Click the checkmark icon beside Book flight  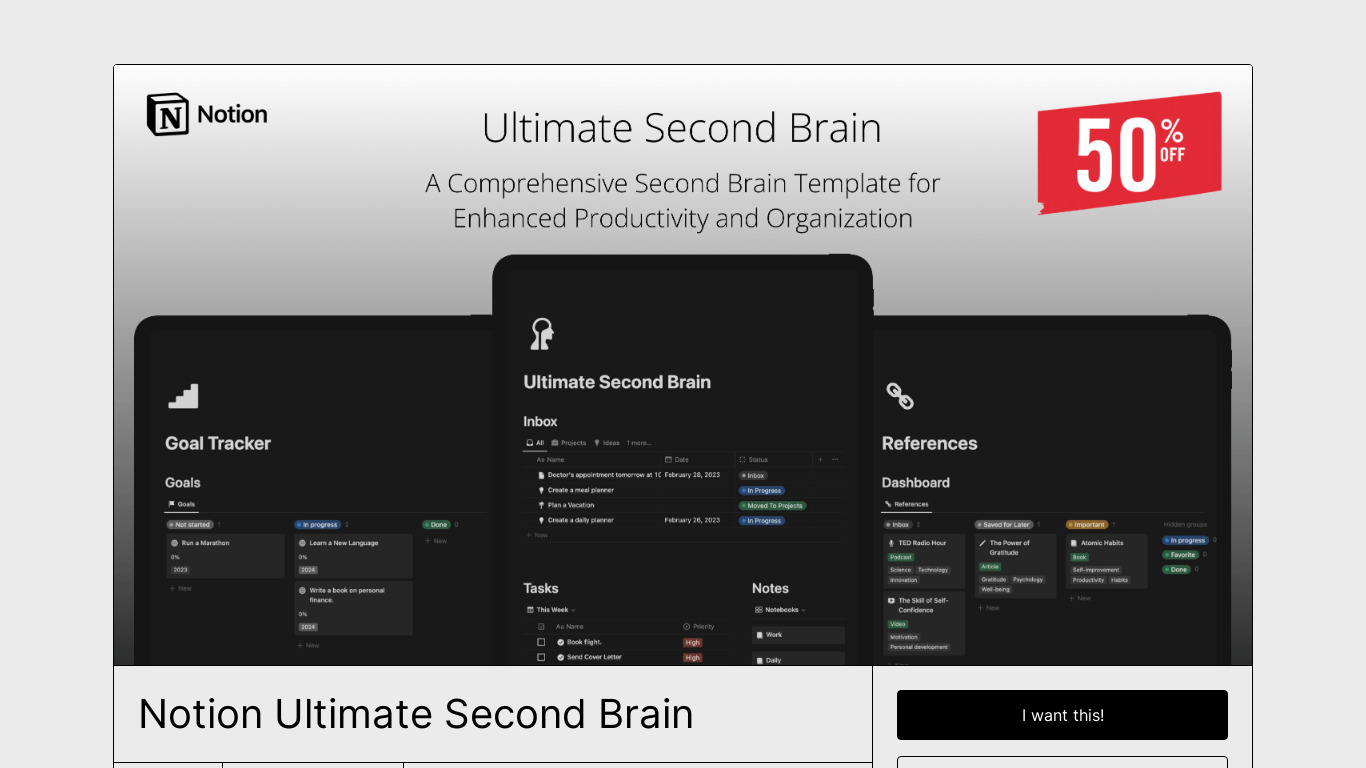[x=561, y=642]
